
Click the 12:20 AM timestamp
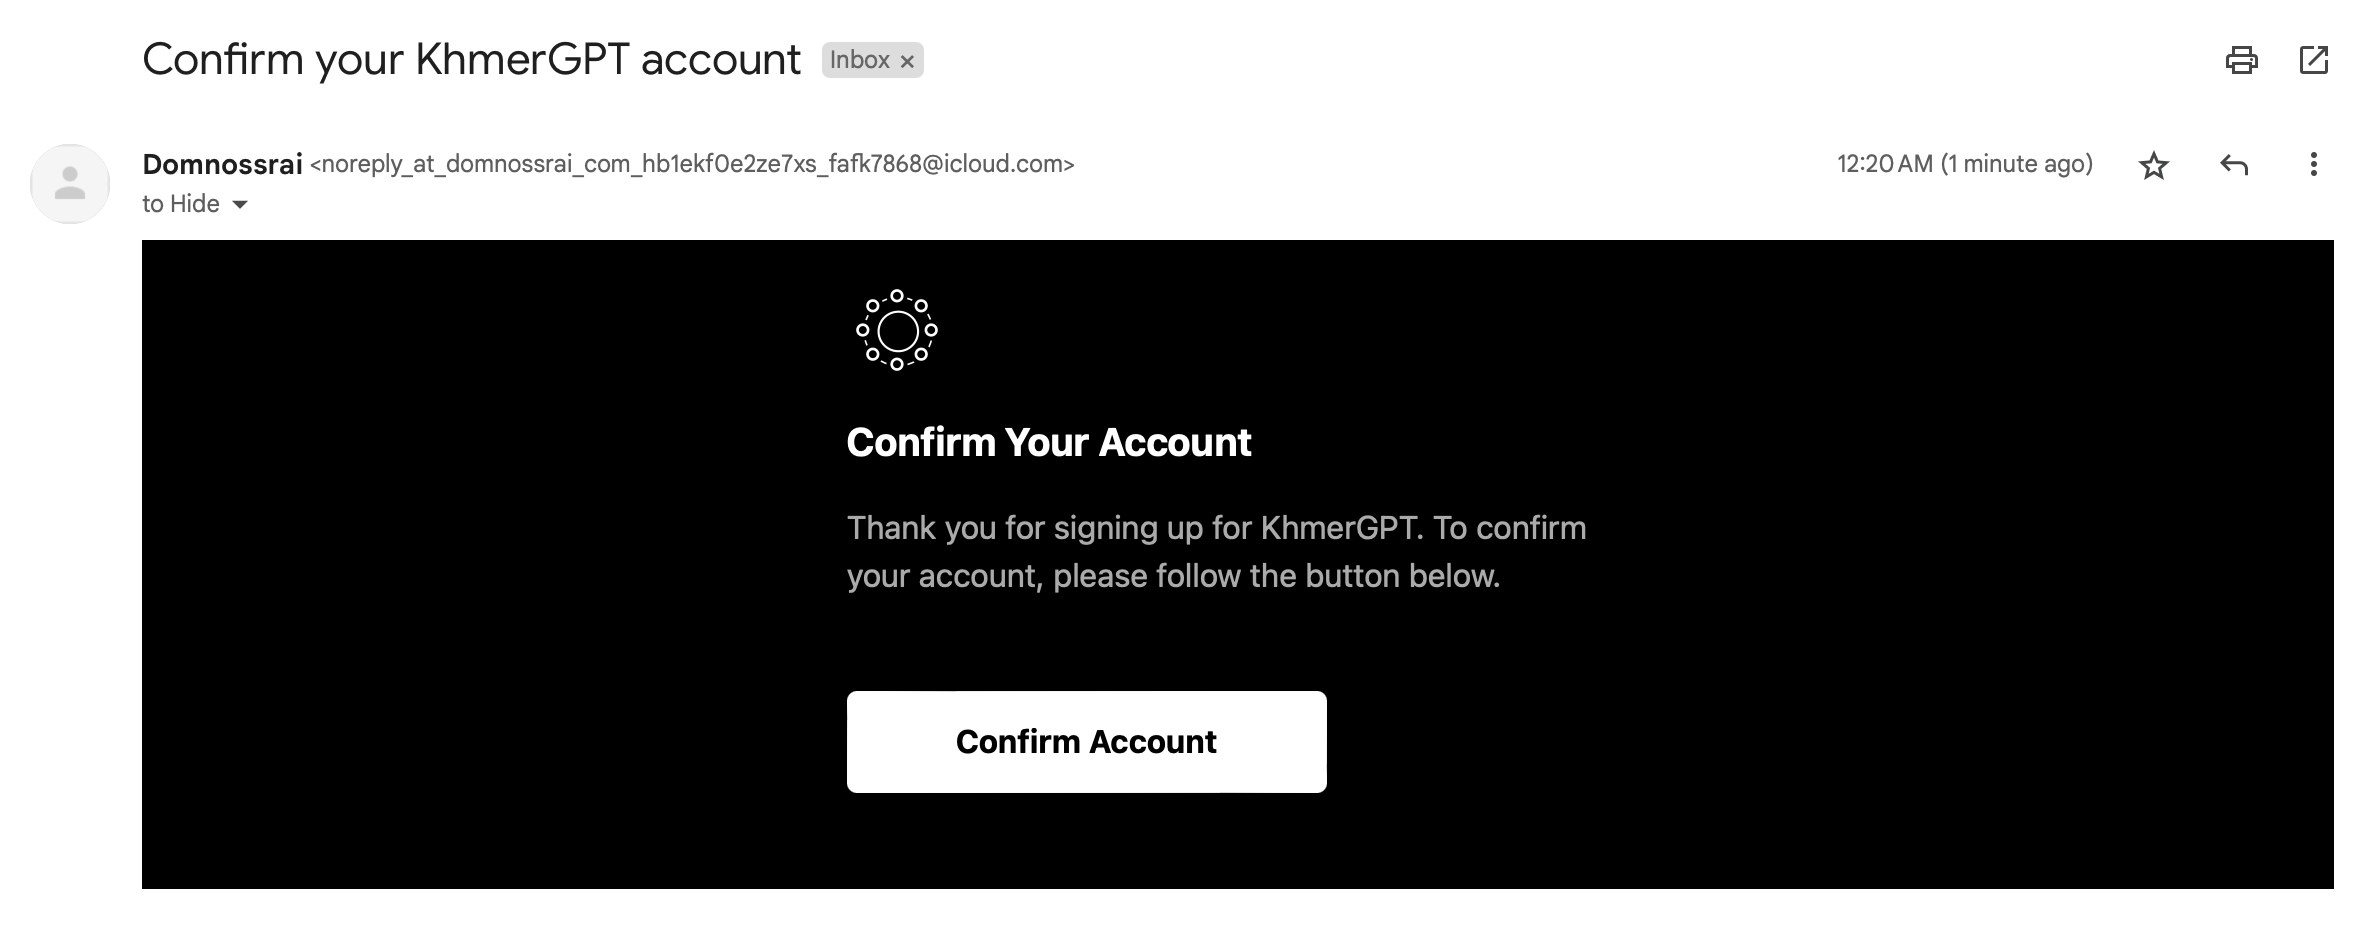(1884, 164)
